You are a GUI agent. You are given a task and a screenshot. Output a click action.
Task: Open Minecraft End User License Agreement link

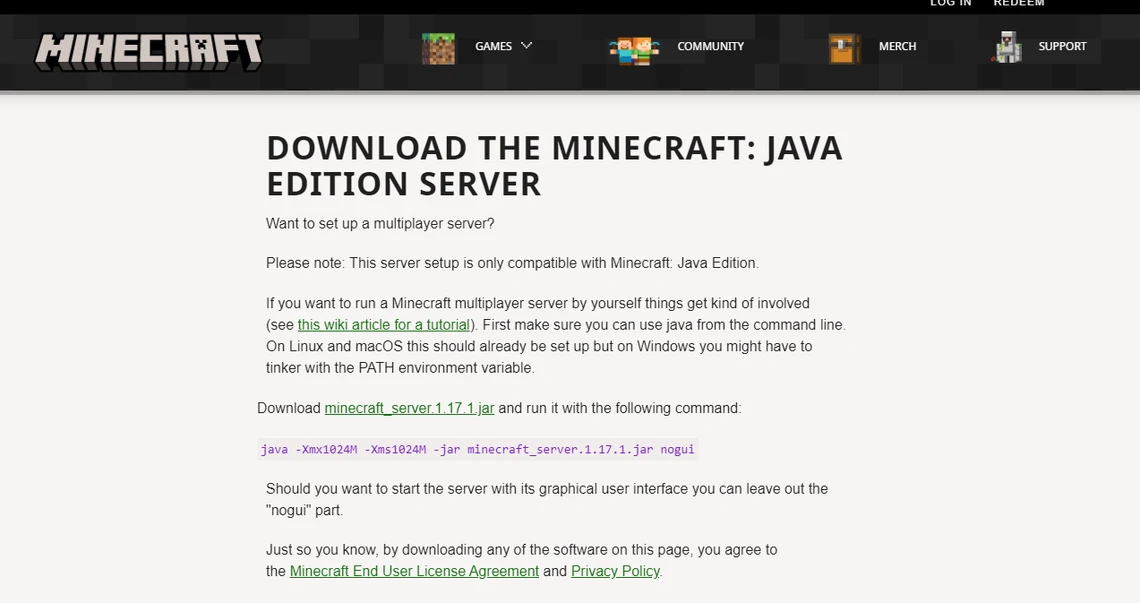pyautogui.click(x=414, y=571)
